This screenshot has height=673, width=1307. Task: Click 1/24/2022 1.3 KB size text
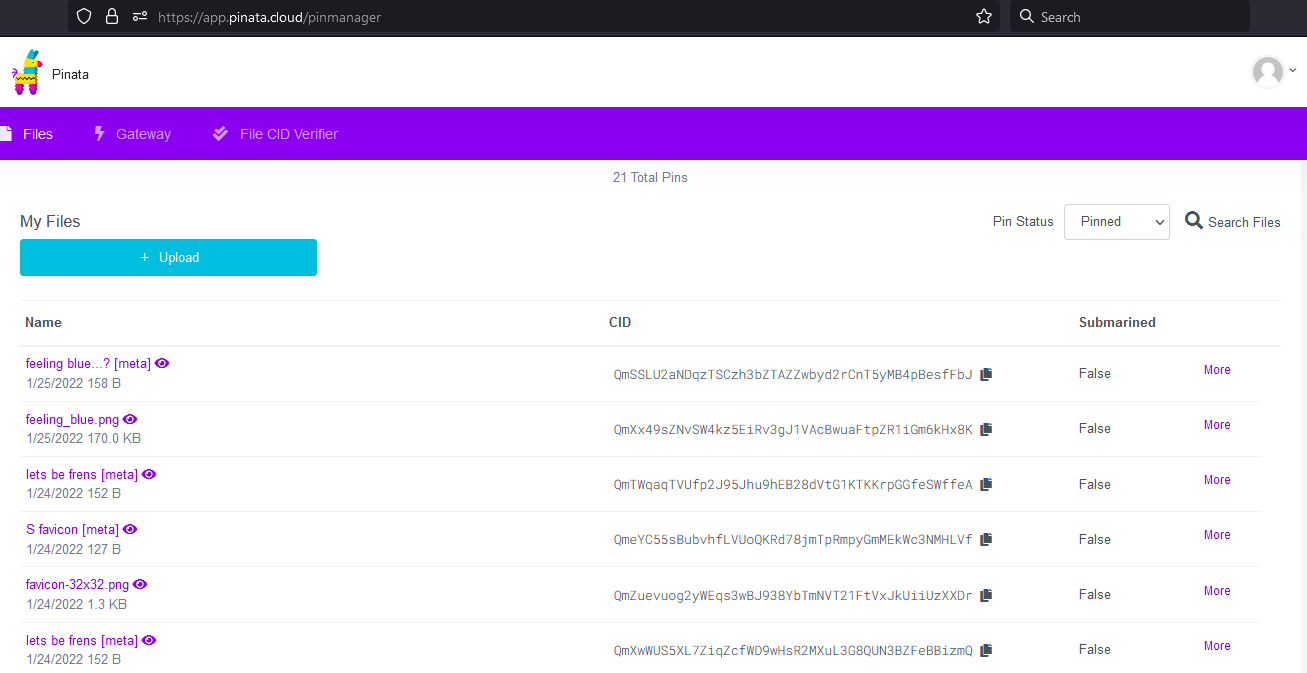[76, 604]
